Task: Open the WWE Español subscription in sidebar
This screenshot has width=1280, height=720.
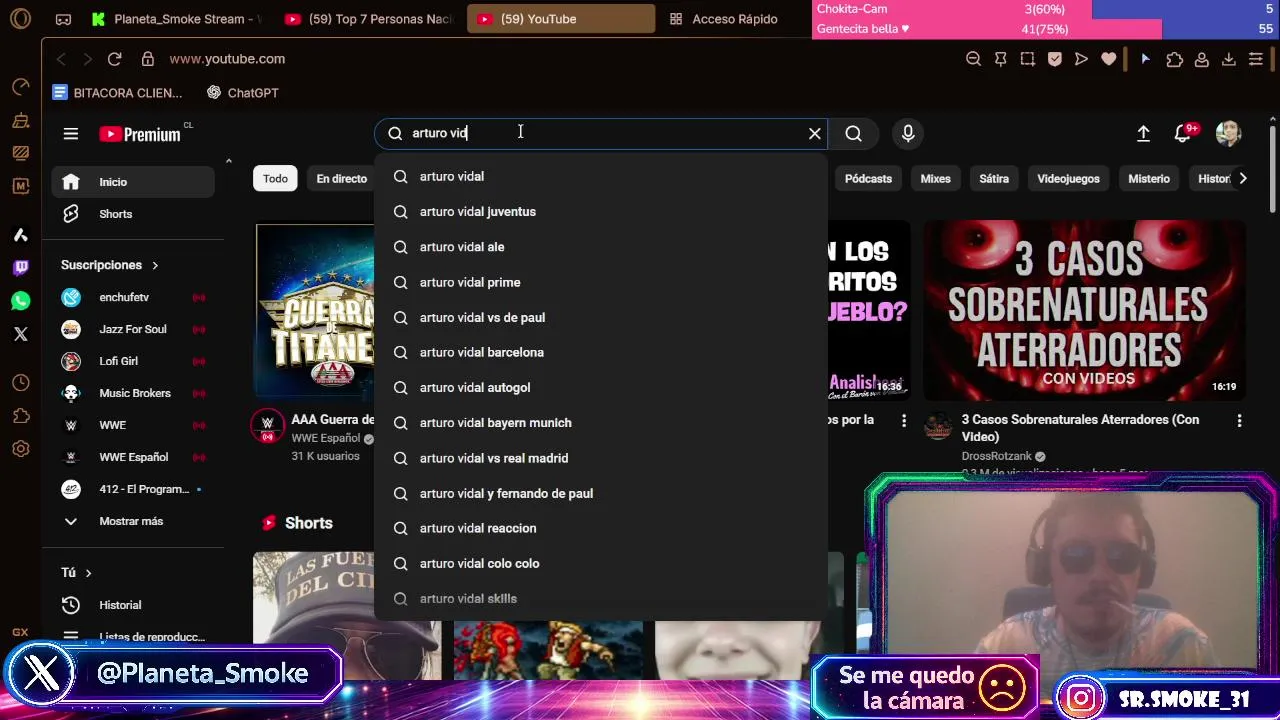Action: point(133,457)
